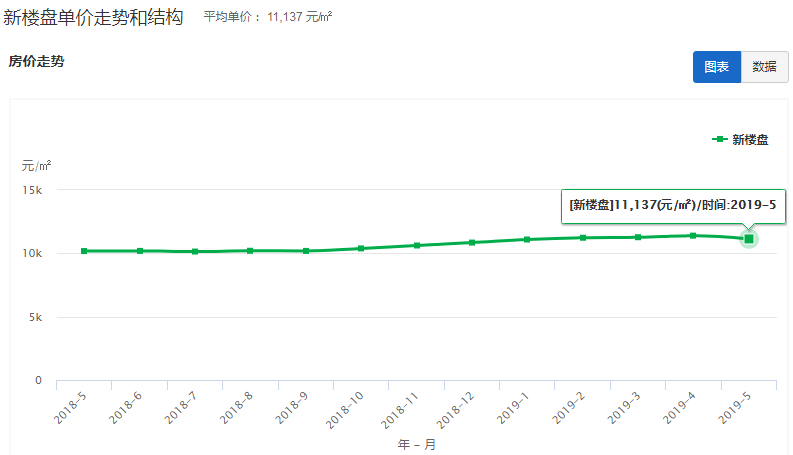
Task: Switch to the 图表 chart tab
Action: (x=717, y=67)
